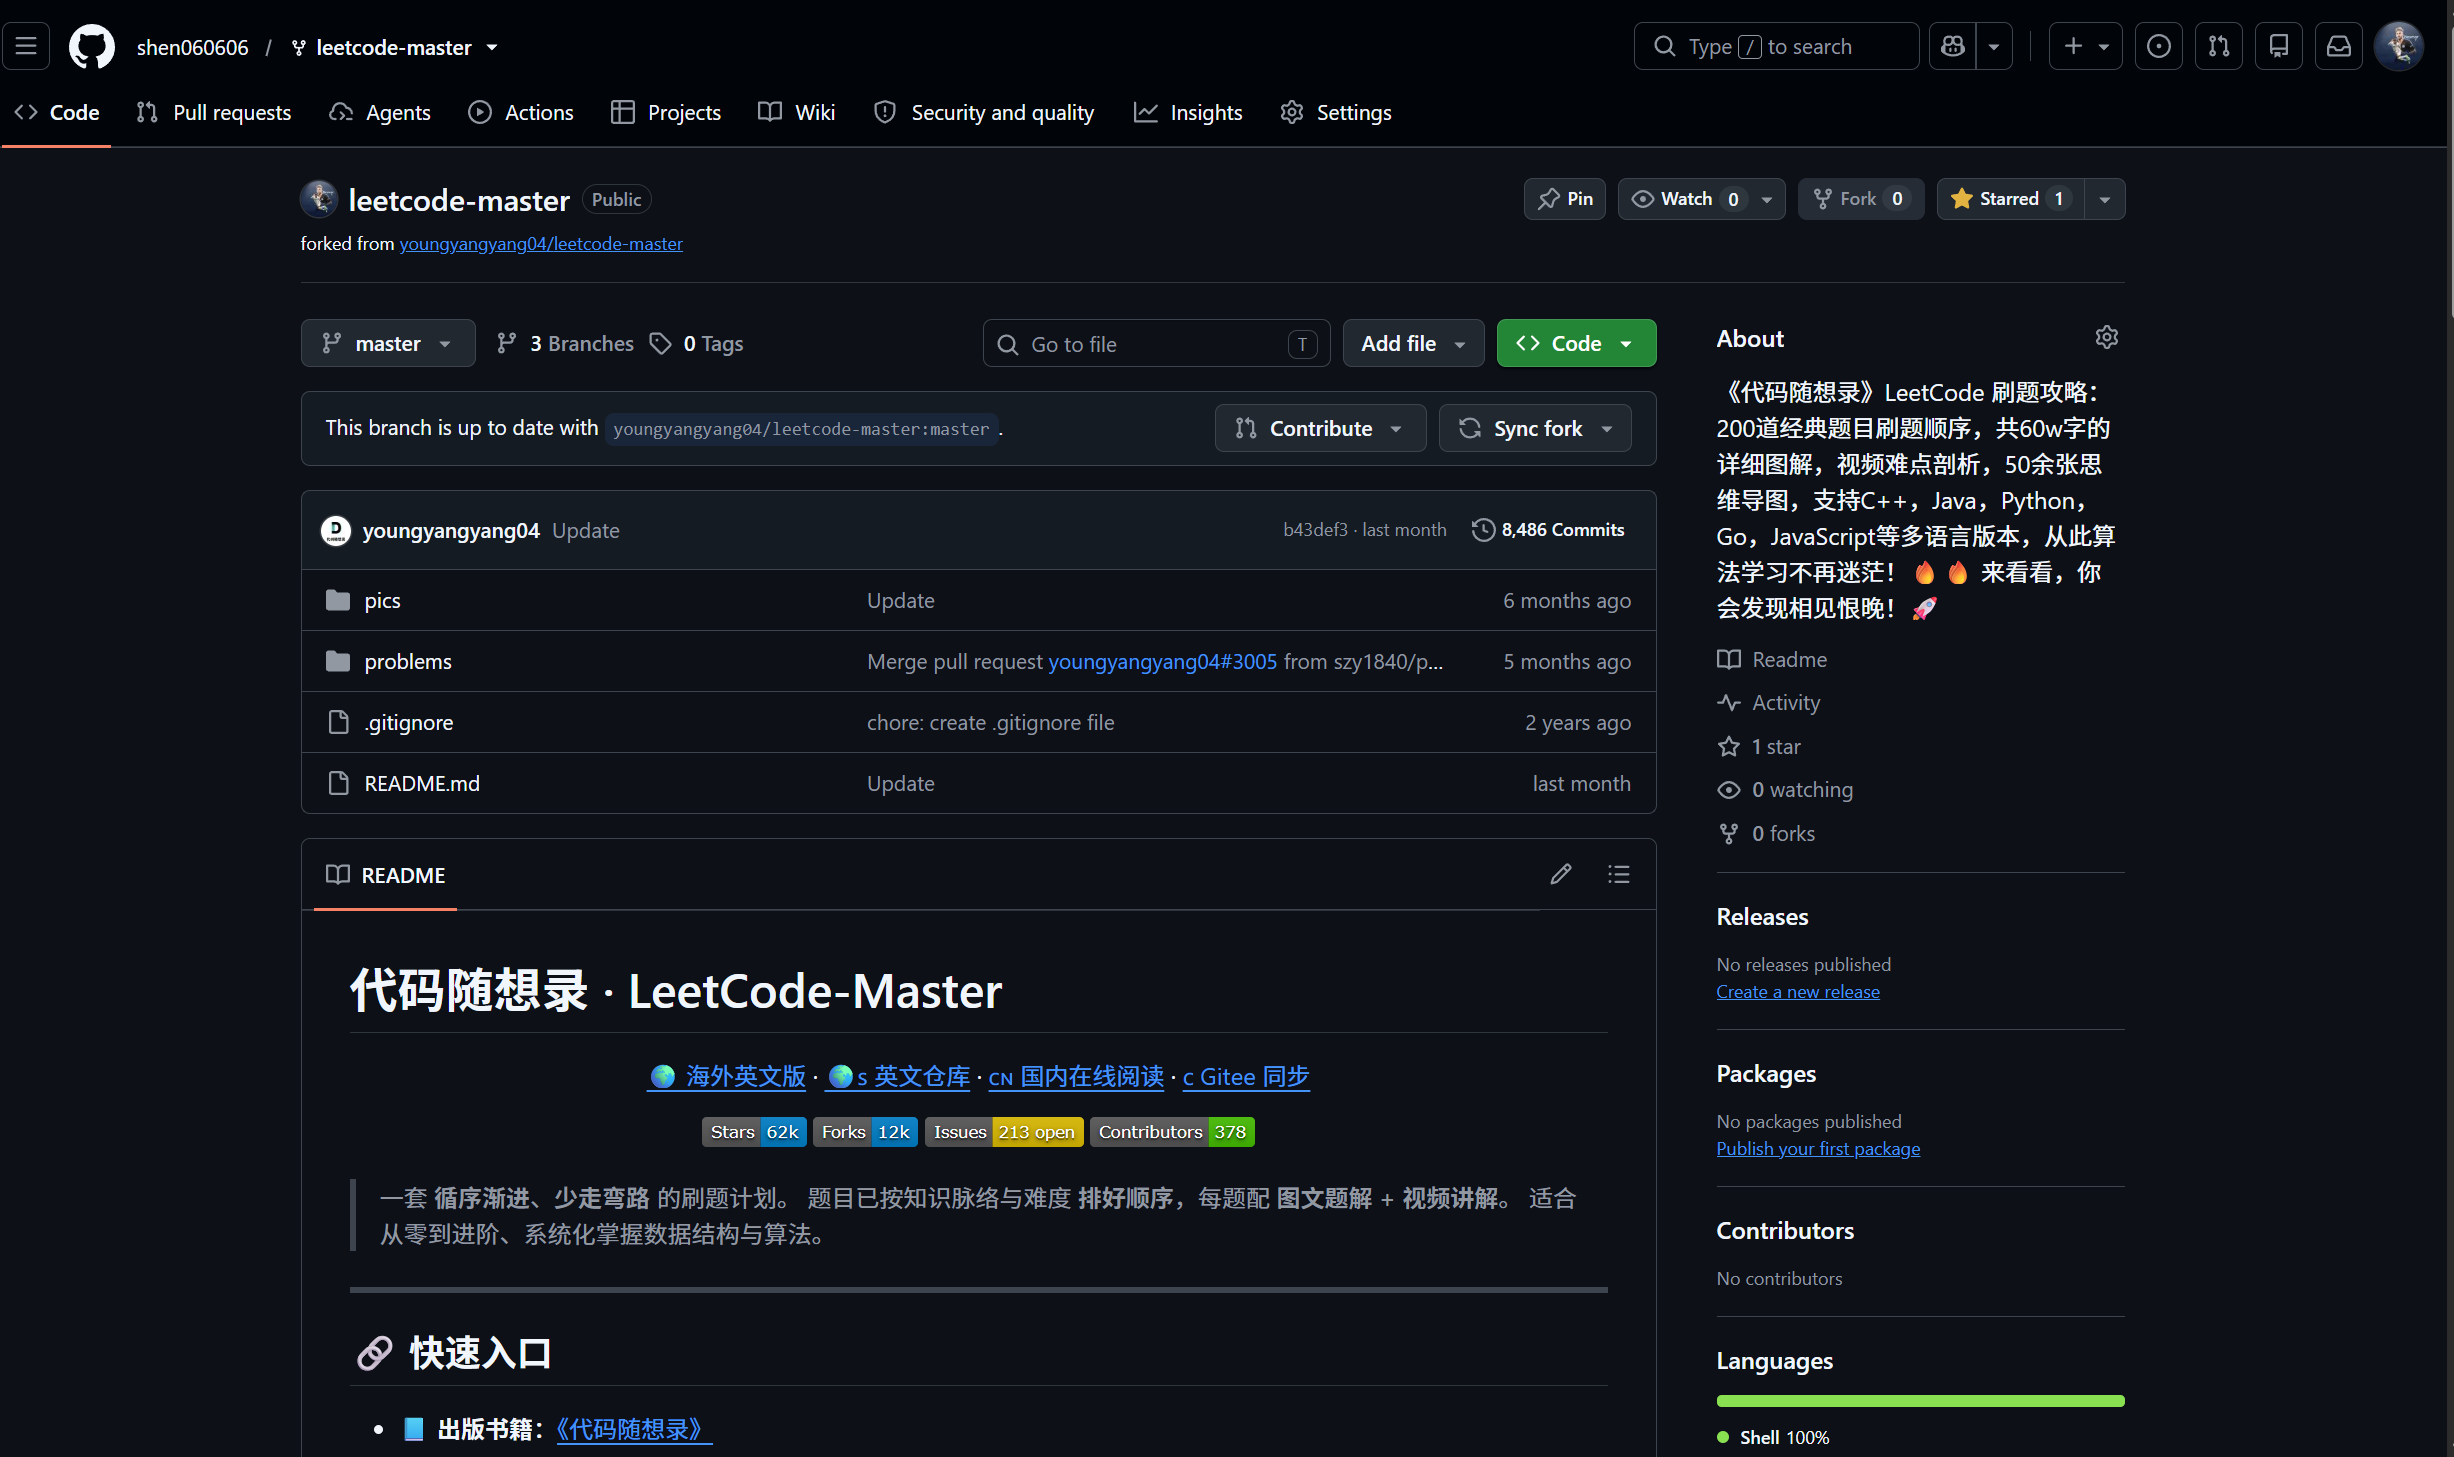The height and width of the screenshot is (1457, 2454).
Task: Open the green Code dropdown
Action: 1576,344
